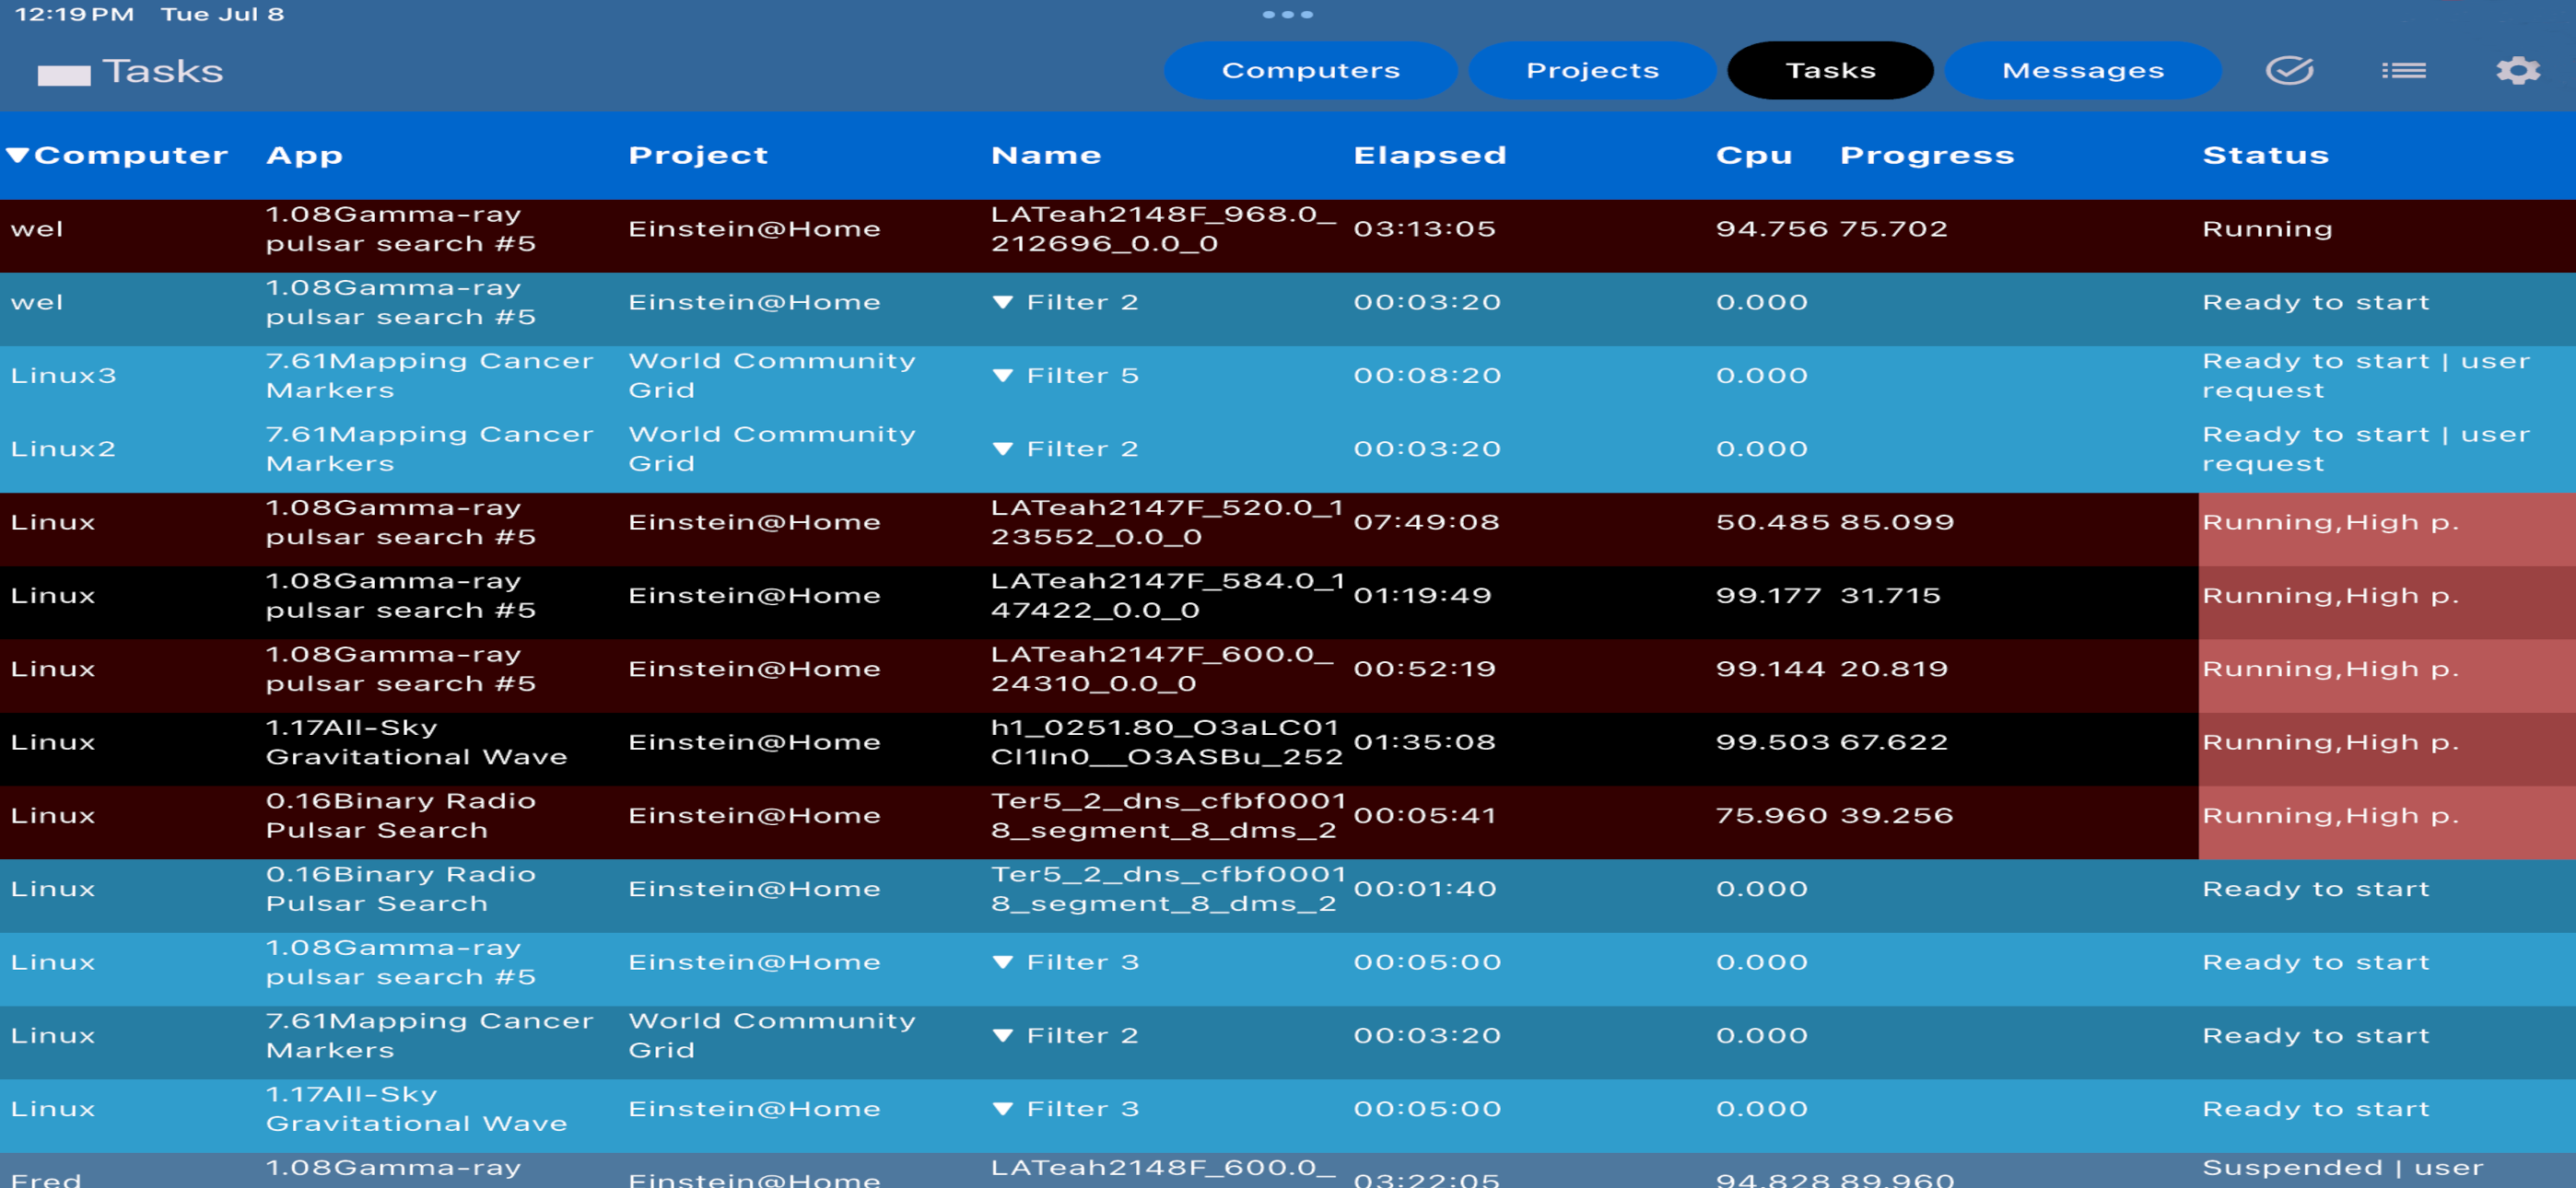
Task: Click elapsed time 00:08:20
Action: (x=1427, y=376)
